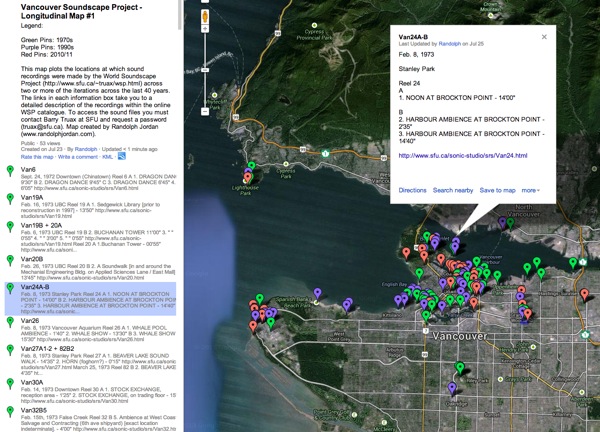Expand the more dropdown in info window

pos(530,190)
